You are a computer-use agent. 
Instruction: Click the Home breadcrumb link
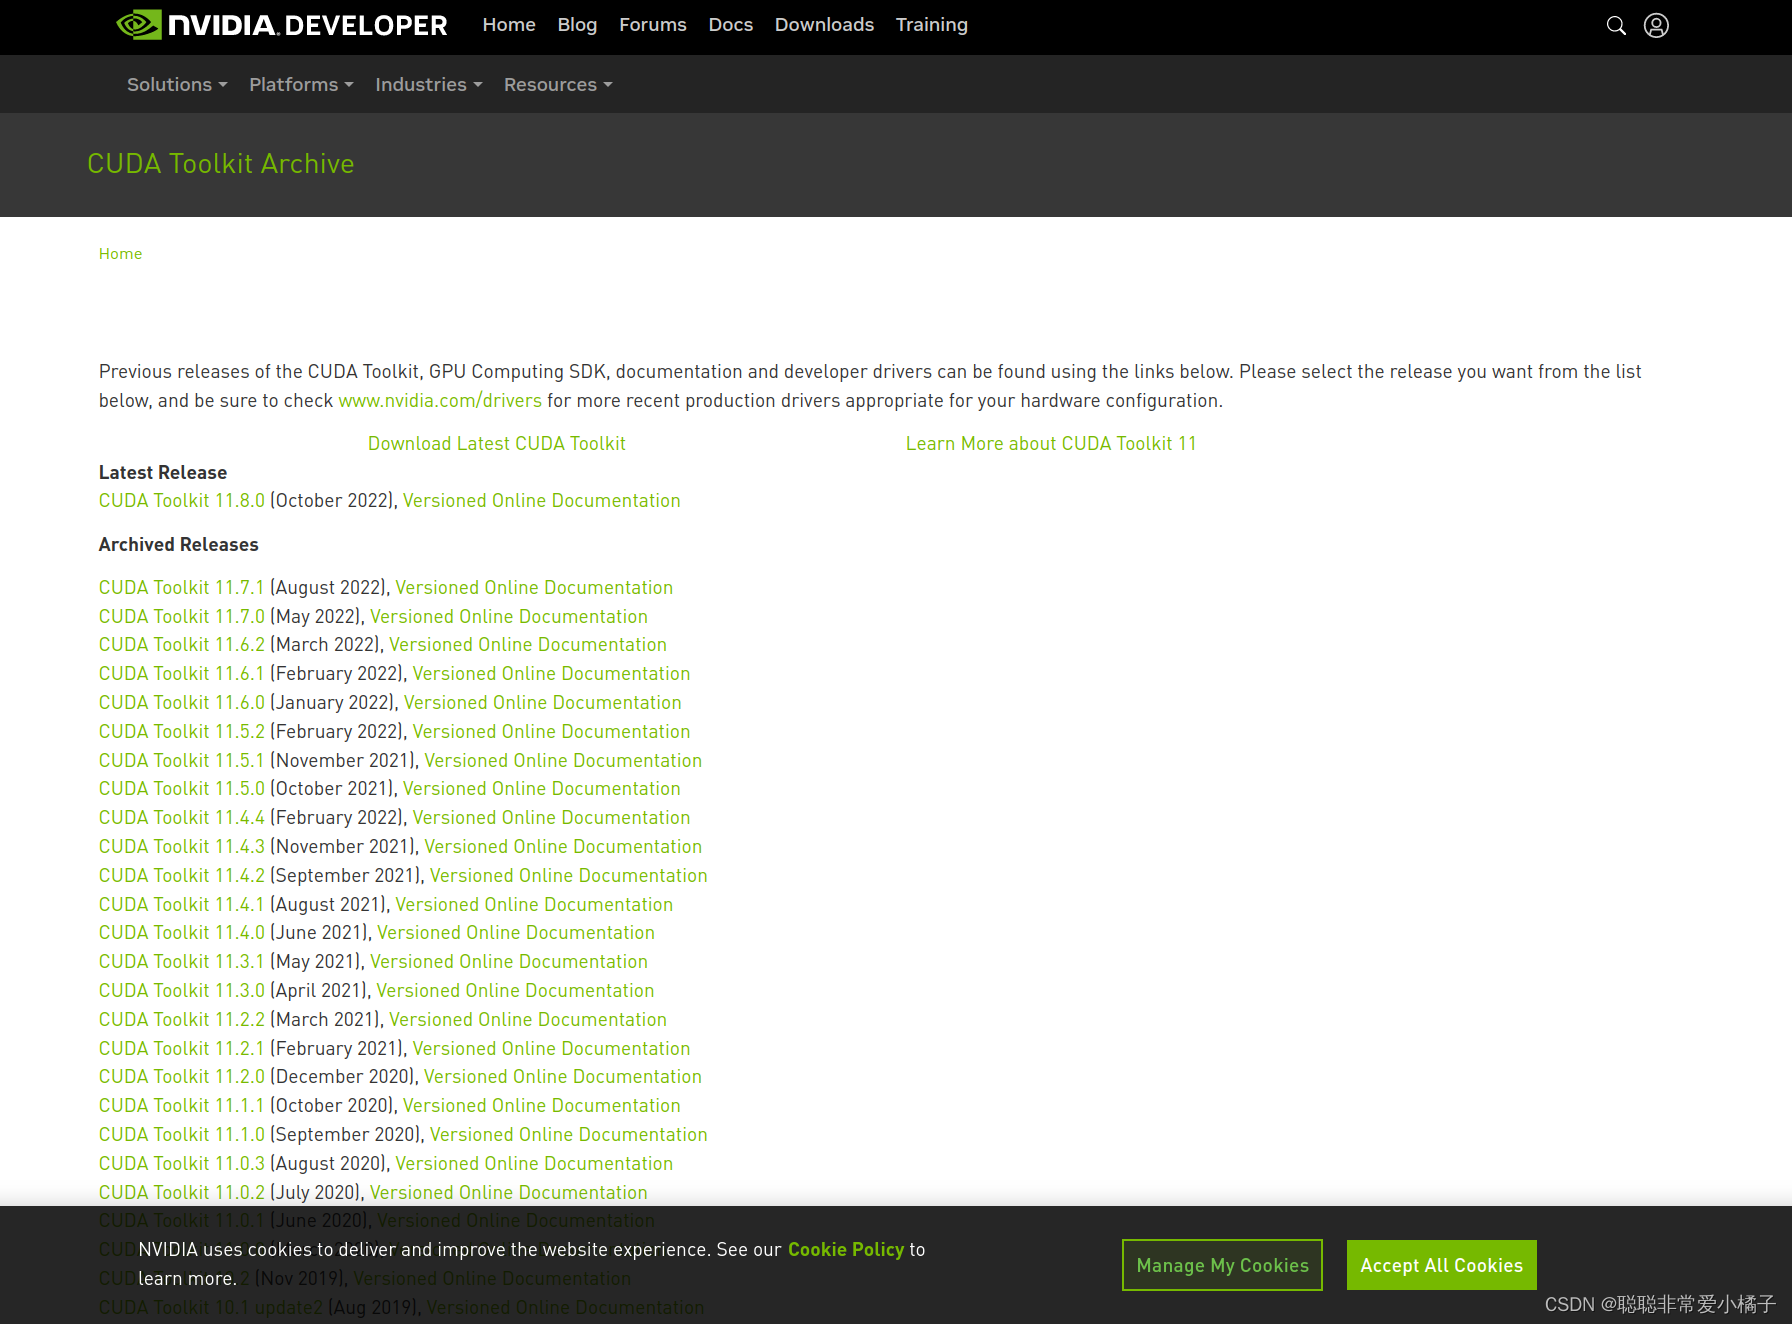pos(120,254)
